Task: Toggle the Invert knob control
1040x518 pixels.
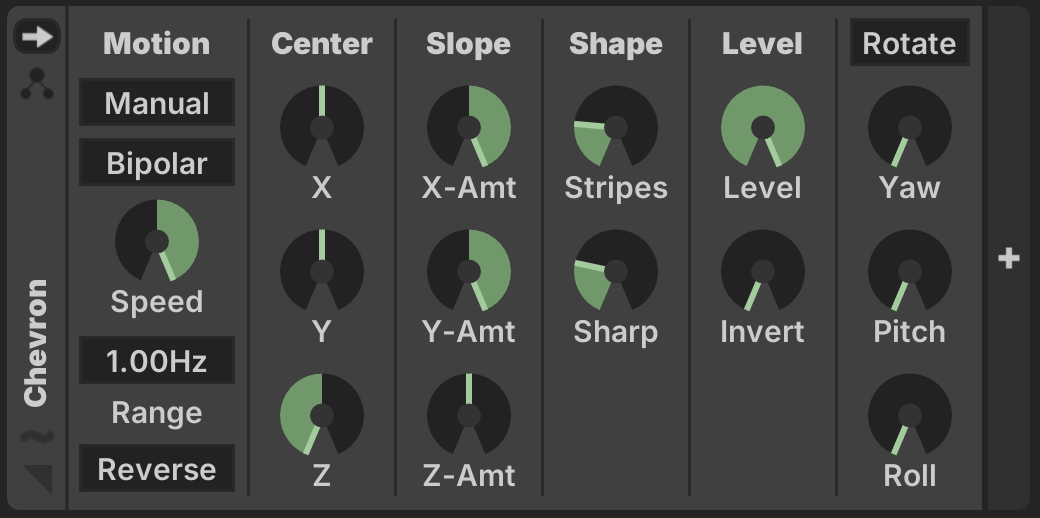Action: pyautogui.click(x=763, y=271)
